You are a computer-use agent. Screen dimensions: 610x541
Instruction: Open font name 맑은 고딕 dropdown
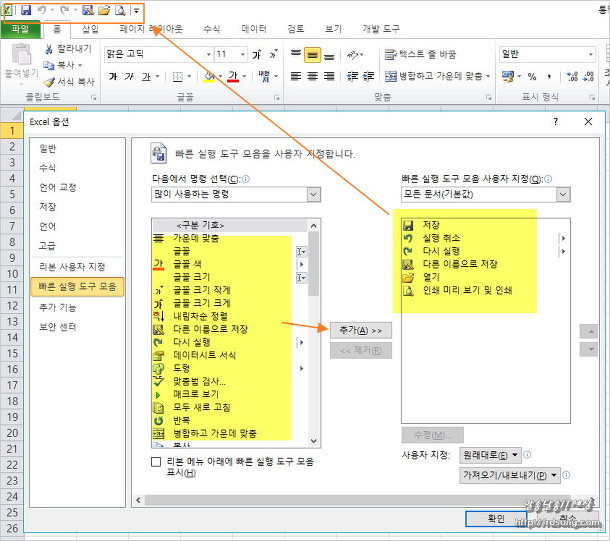tap(209, 54)
